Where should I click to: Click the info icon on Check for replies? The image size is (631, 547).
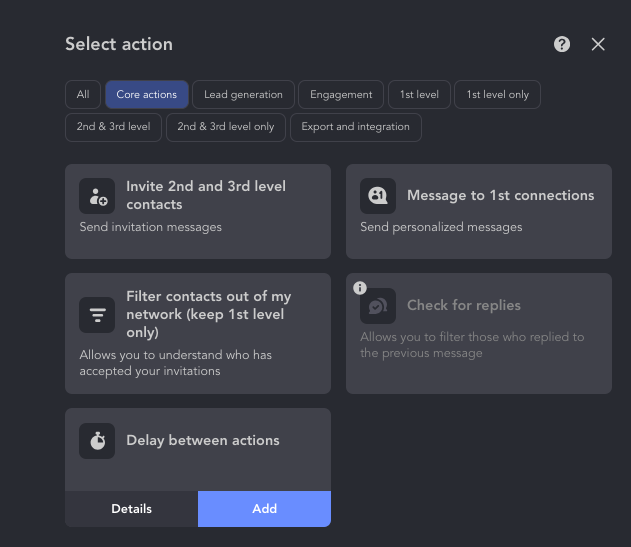point(360,288)
